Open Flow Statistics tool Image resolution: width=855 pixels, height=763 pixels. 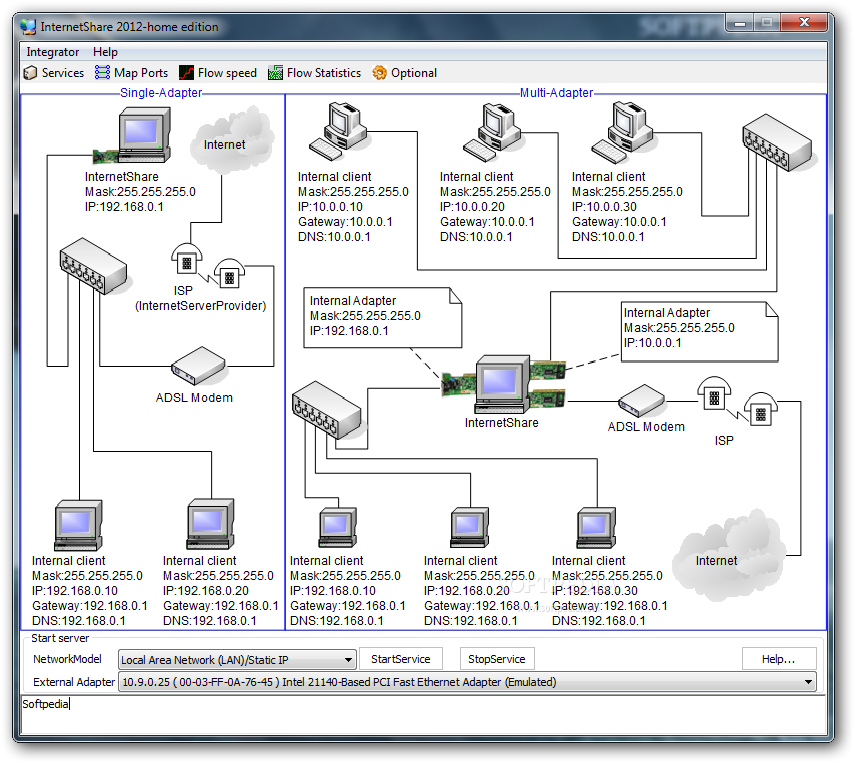[x=315, y=73]
